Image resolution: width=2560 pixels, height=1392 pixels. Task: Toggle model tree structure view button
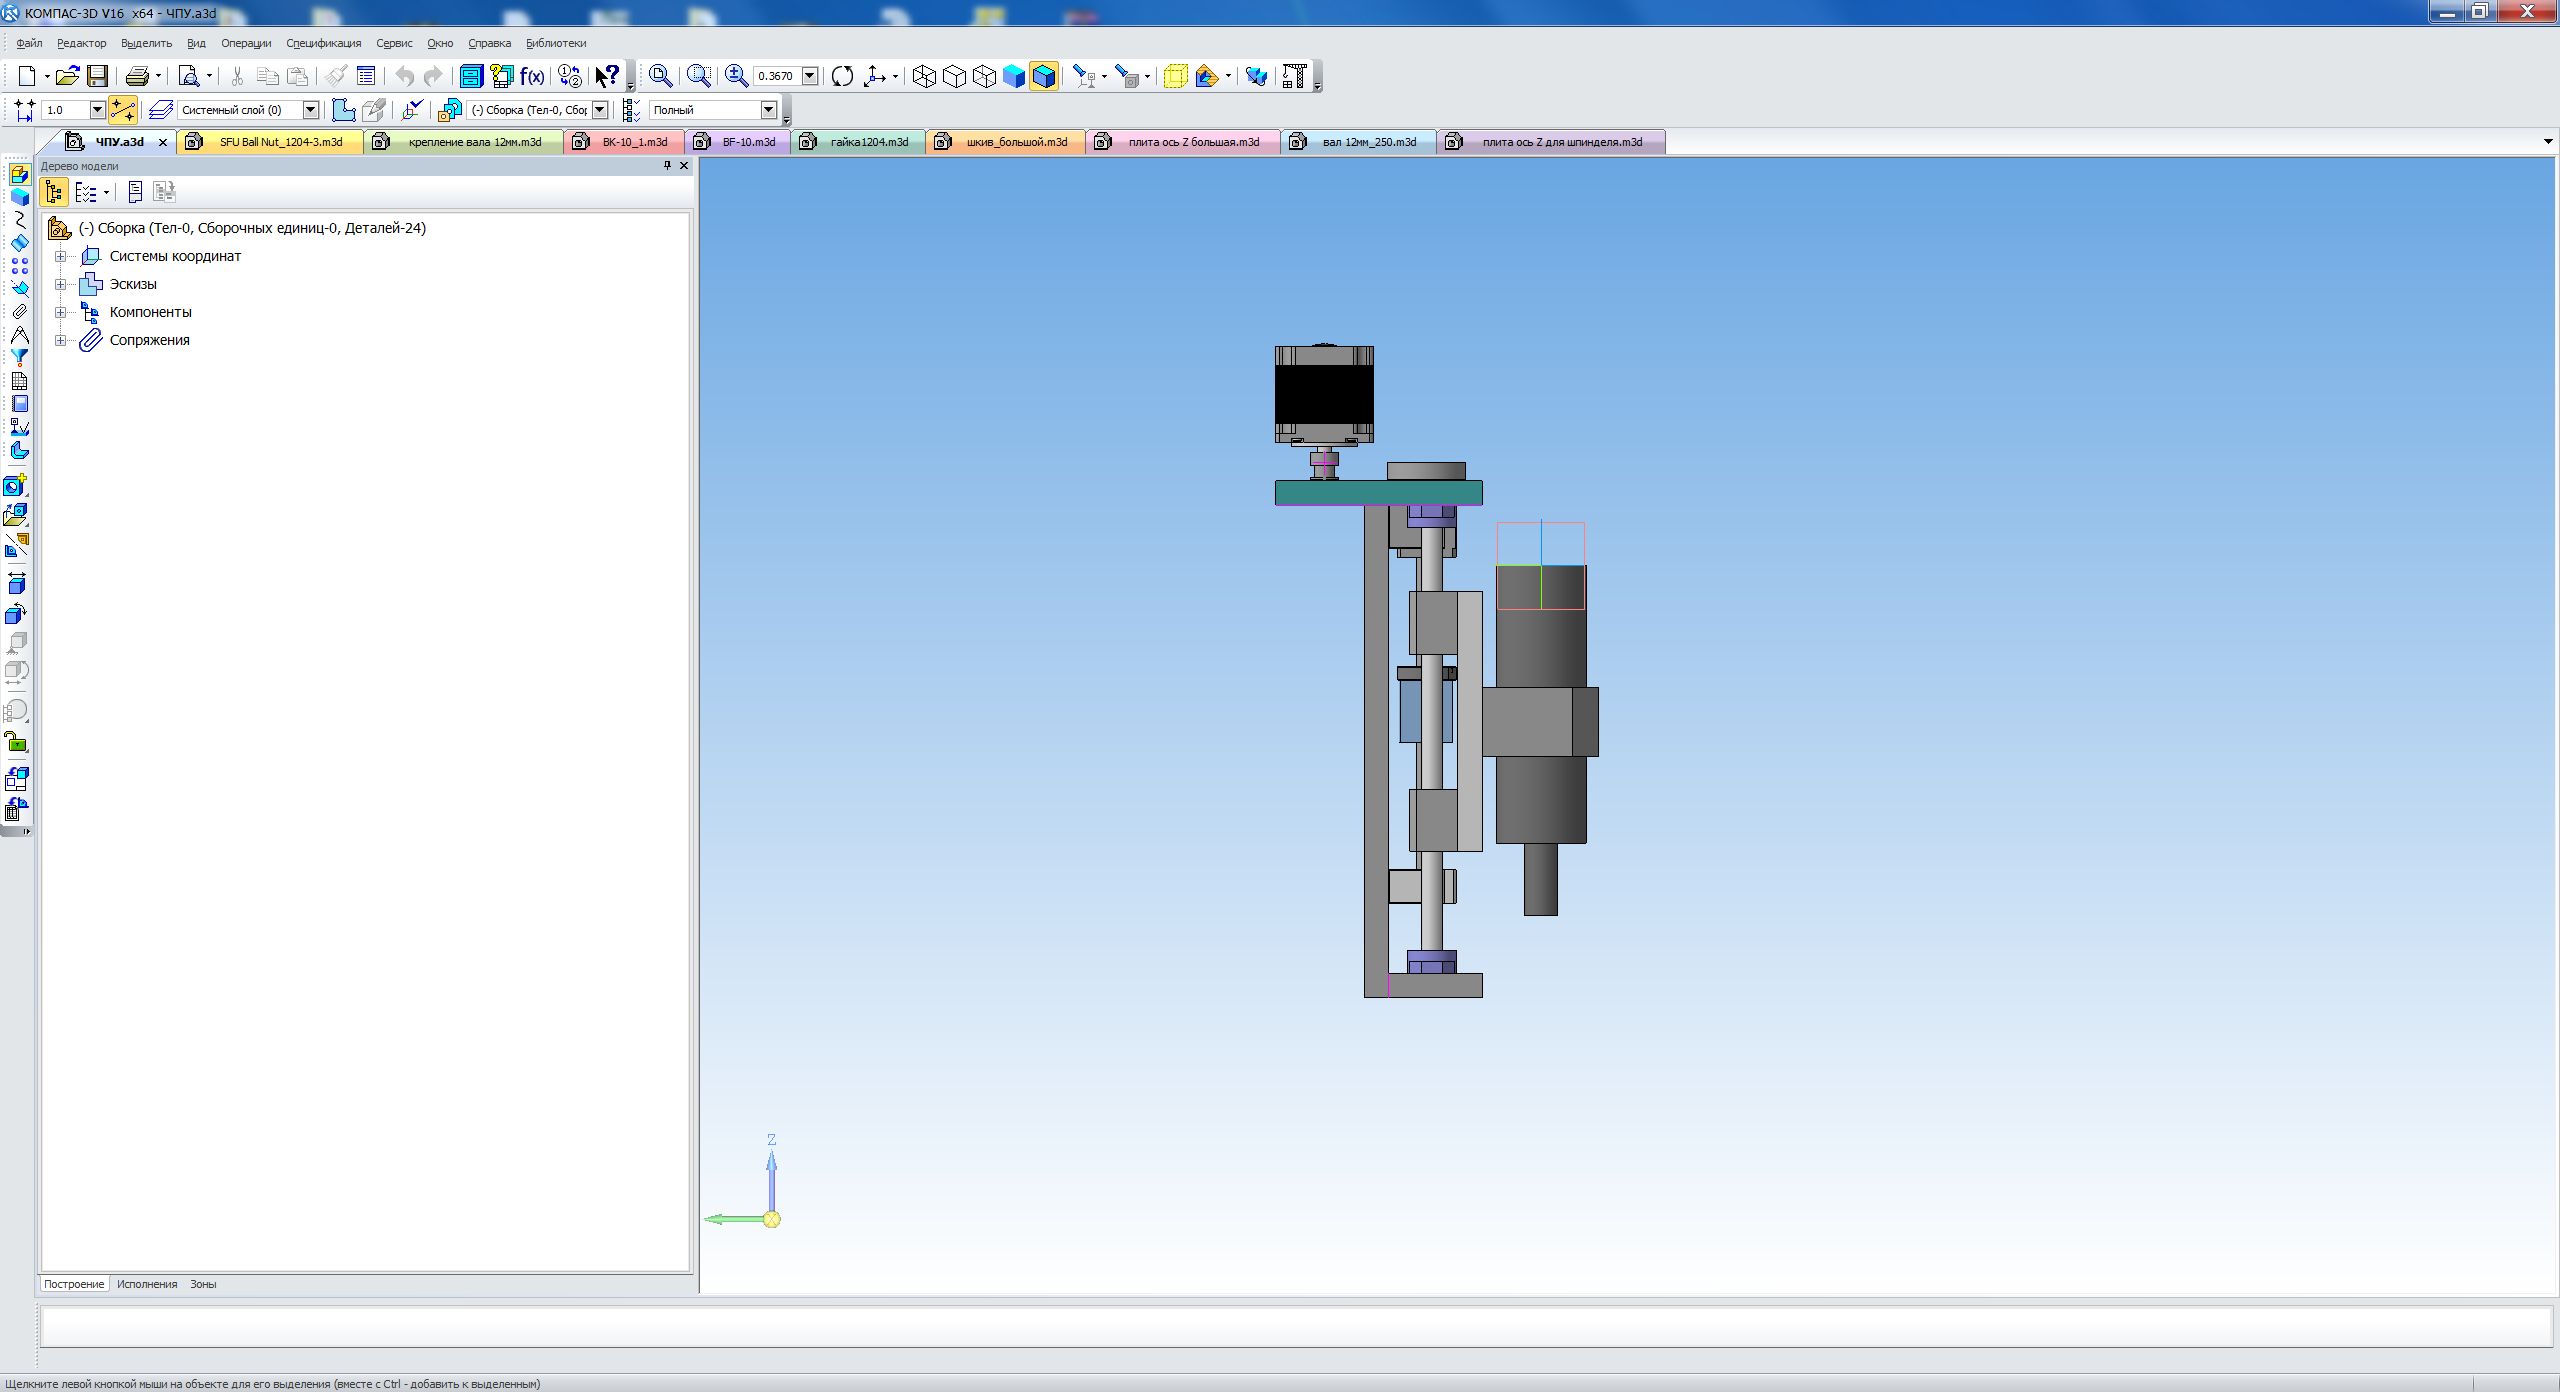click(54, 192)
